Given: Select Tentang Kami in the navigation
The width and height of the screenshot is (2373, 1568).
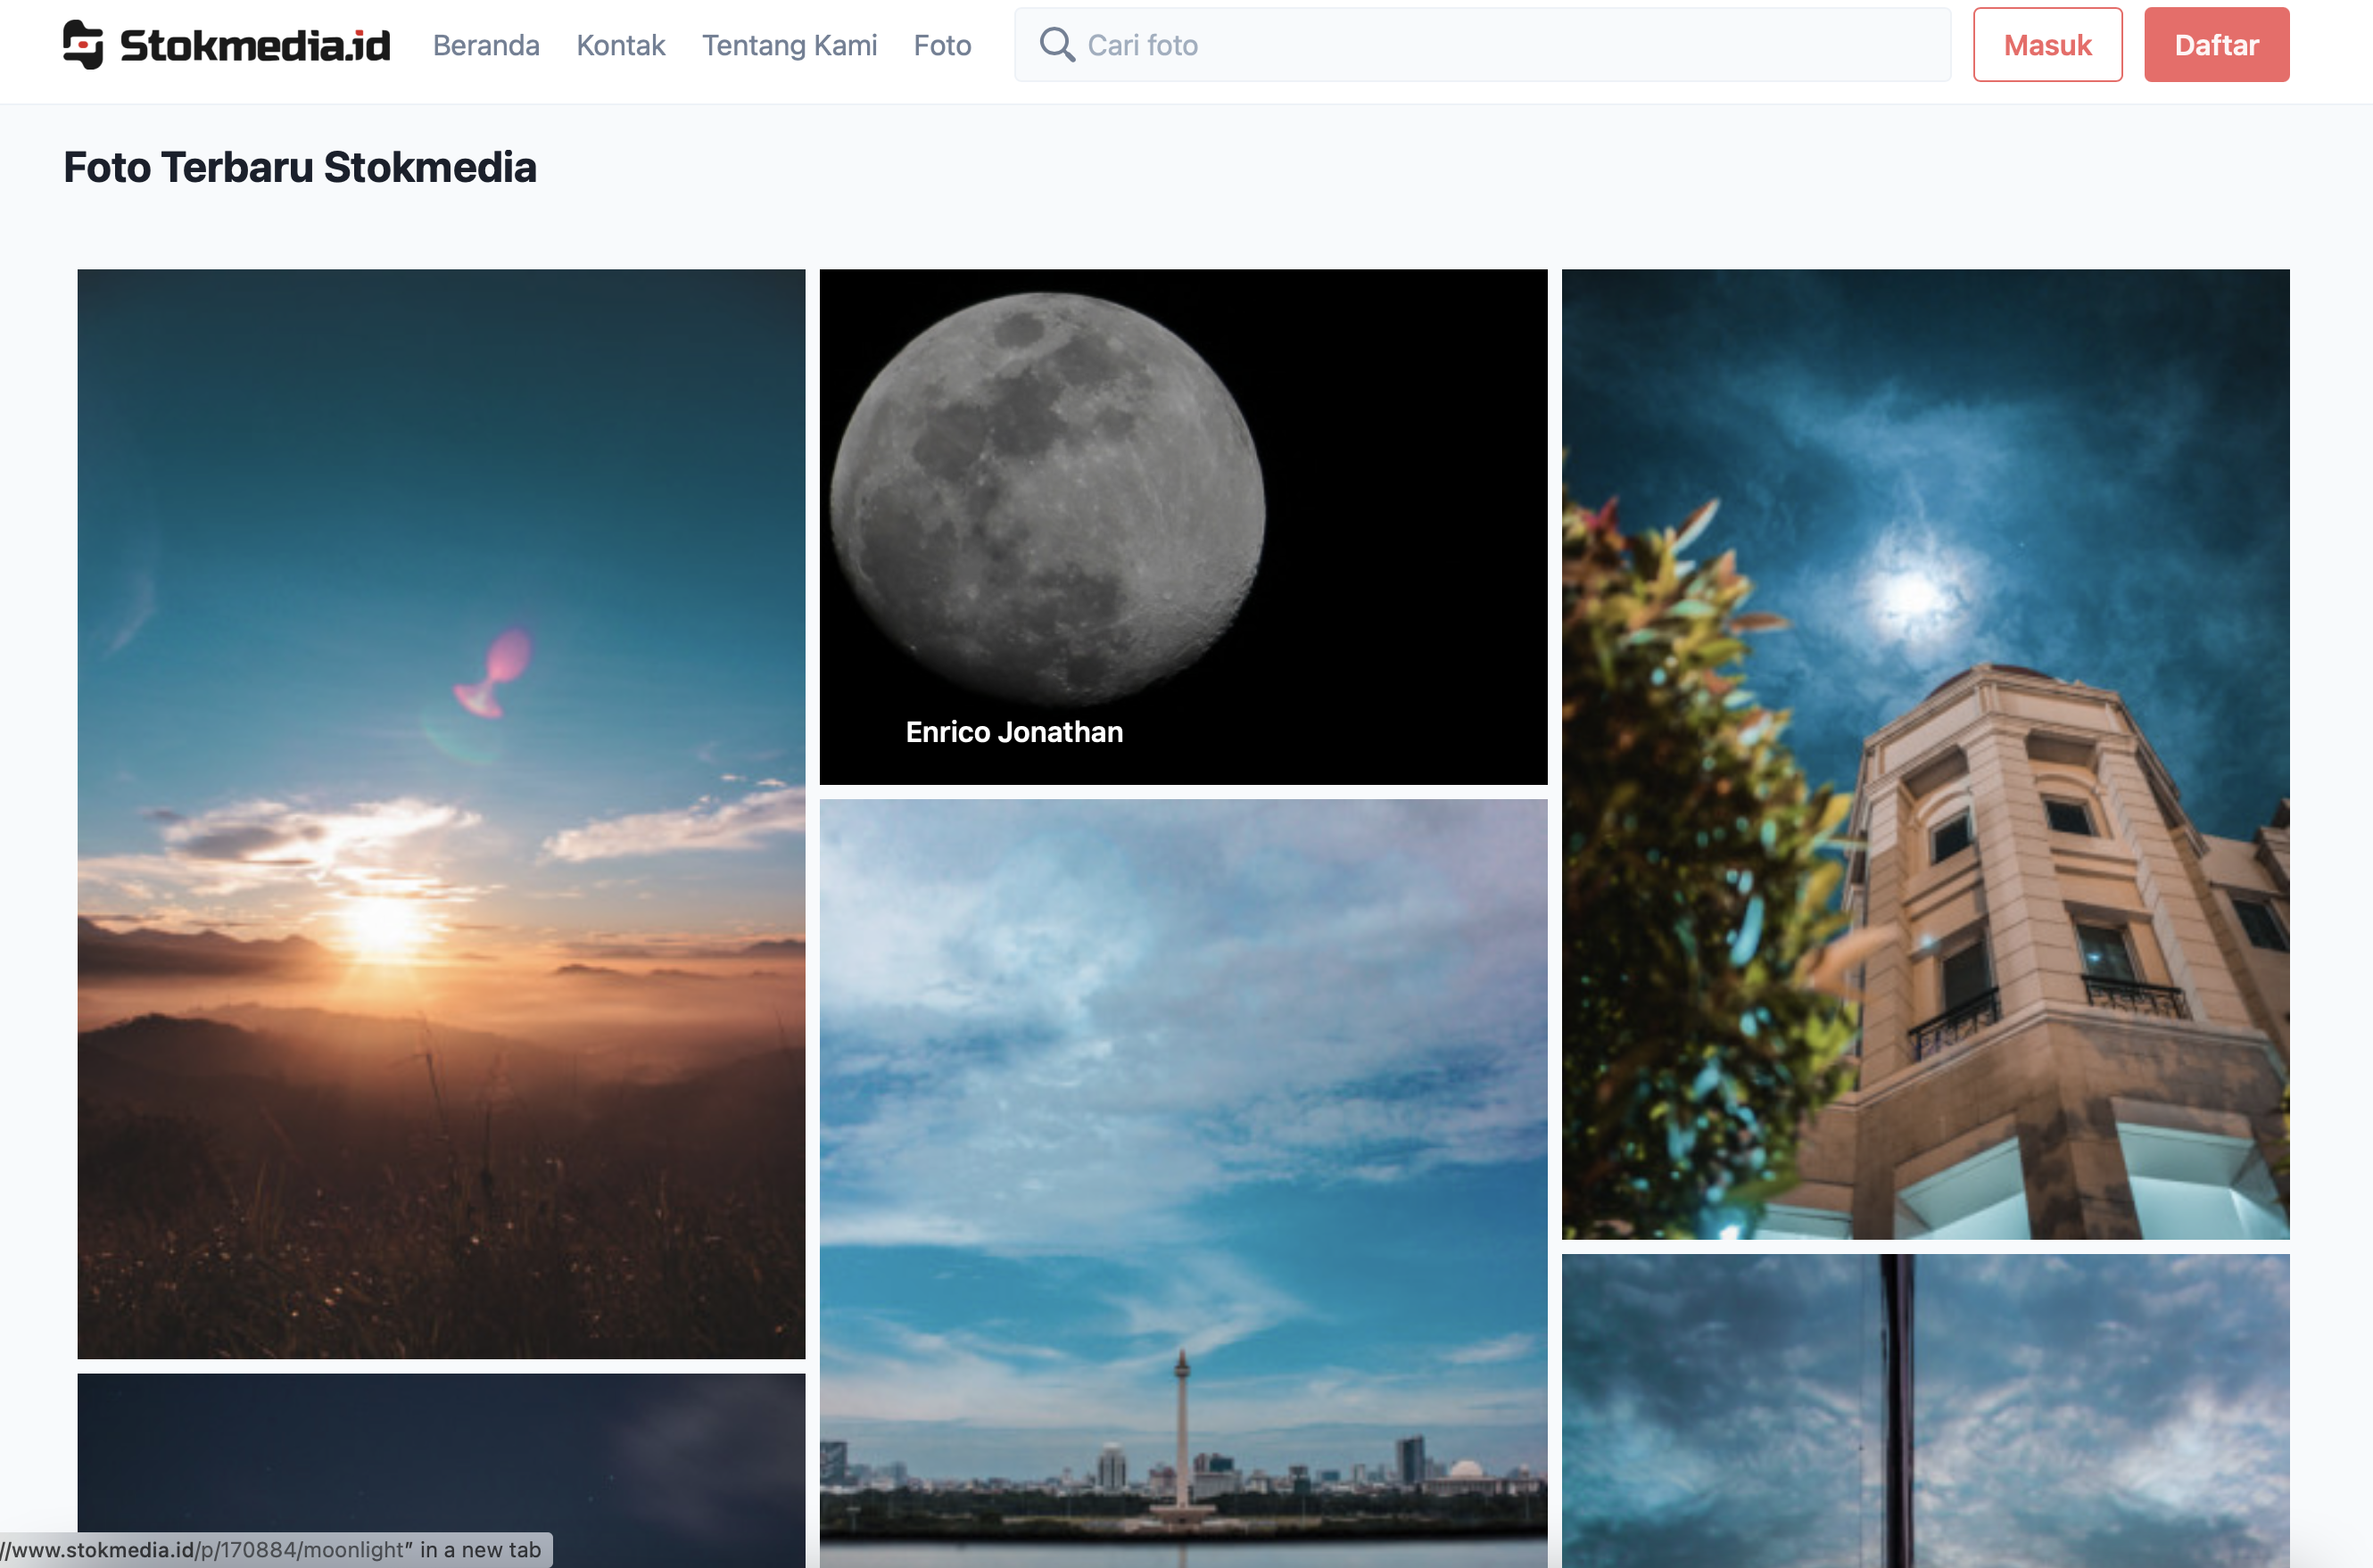Looking at the screenshot, I should 789,45.
